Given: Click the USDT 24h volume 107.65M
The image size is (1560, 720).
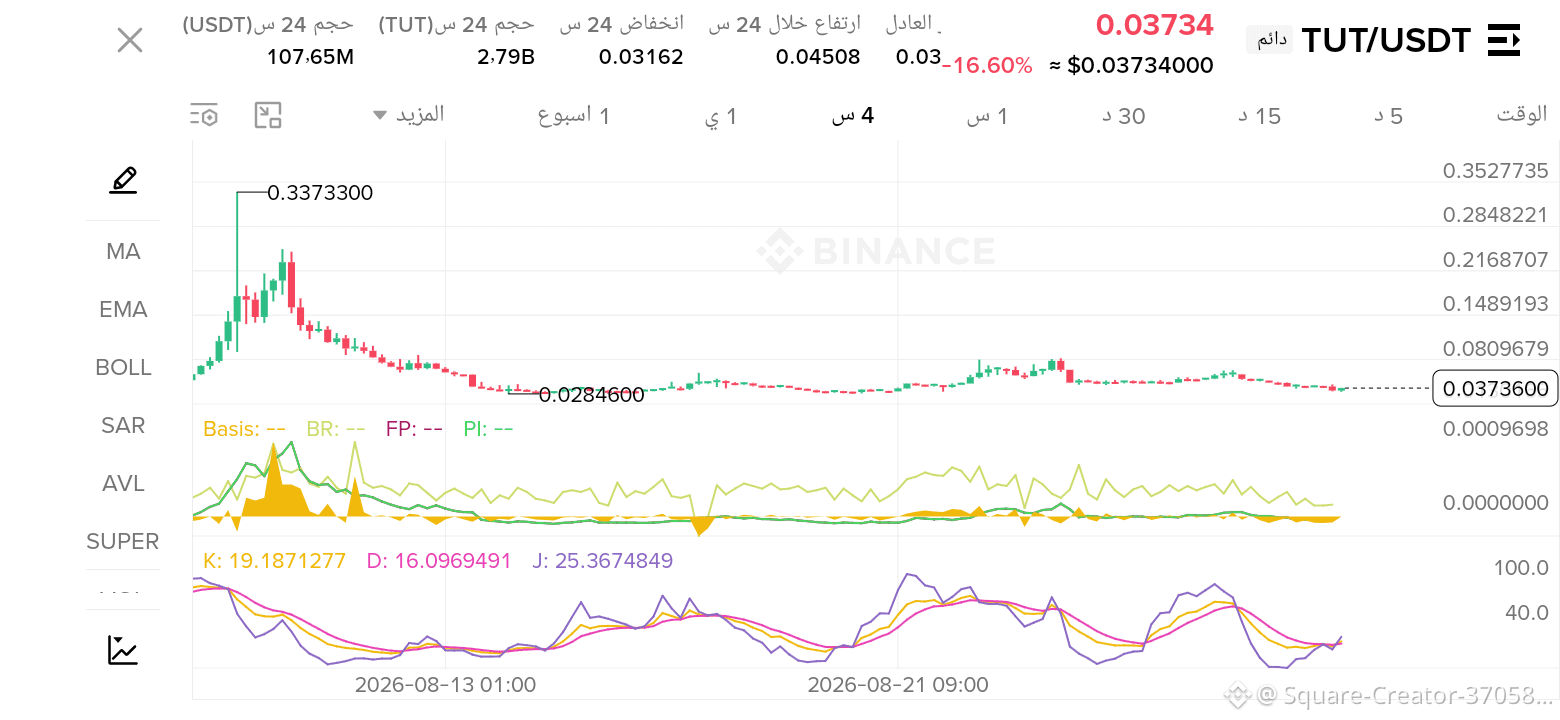Looking at the screenshot, I should pos(310,57).
